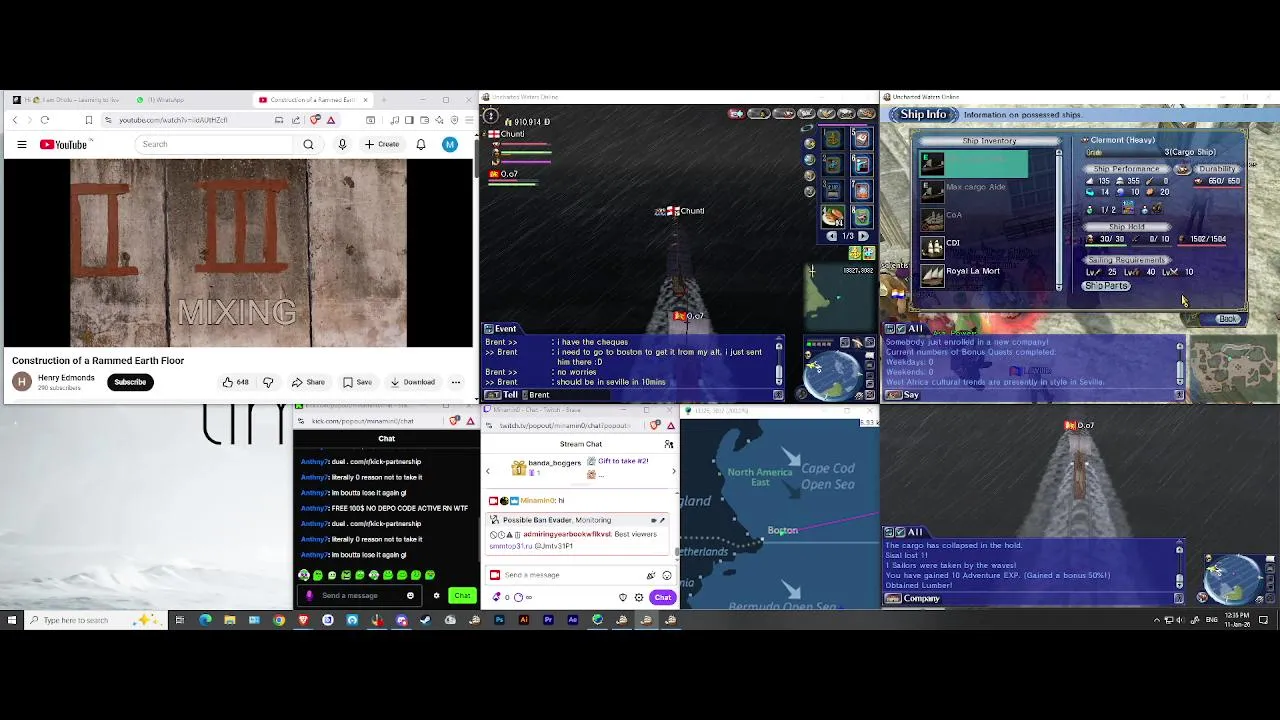Open a new browser tab with plus
Screen dimensions: 1280x720
(384, 100)
